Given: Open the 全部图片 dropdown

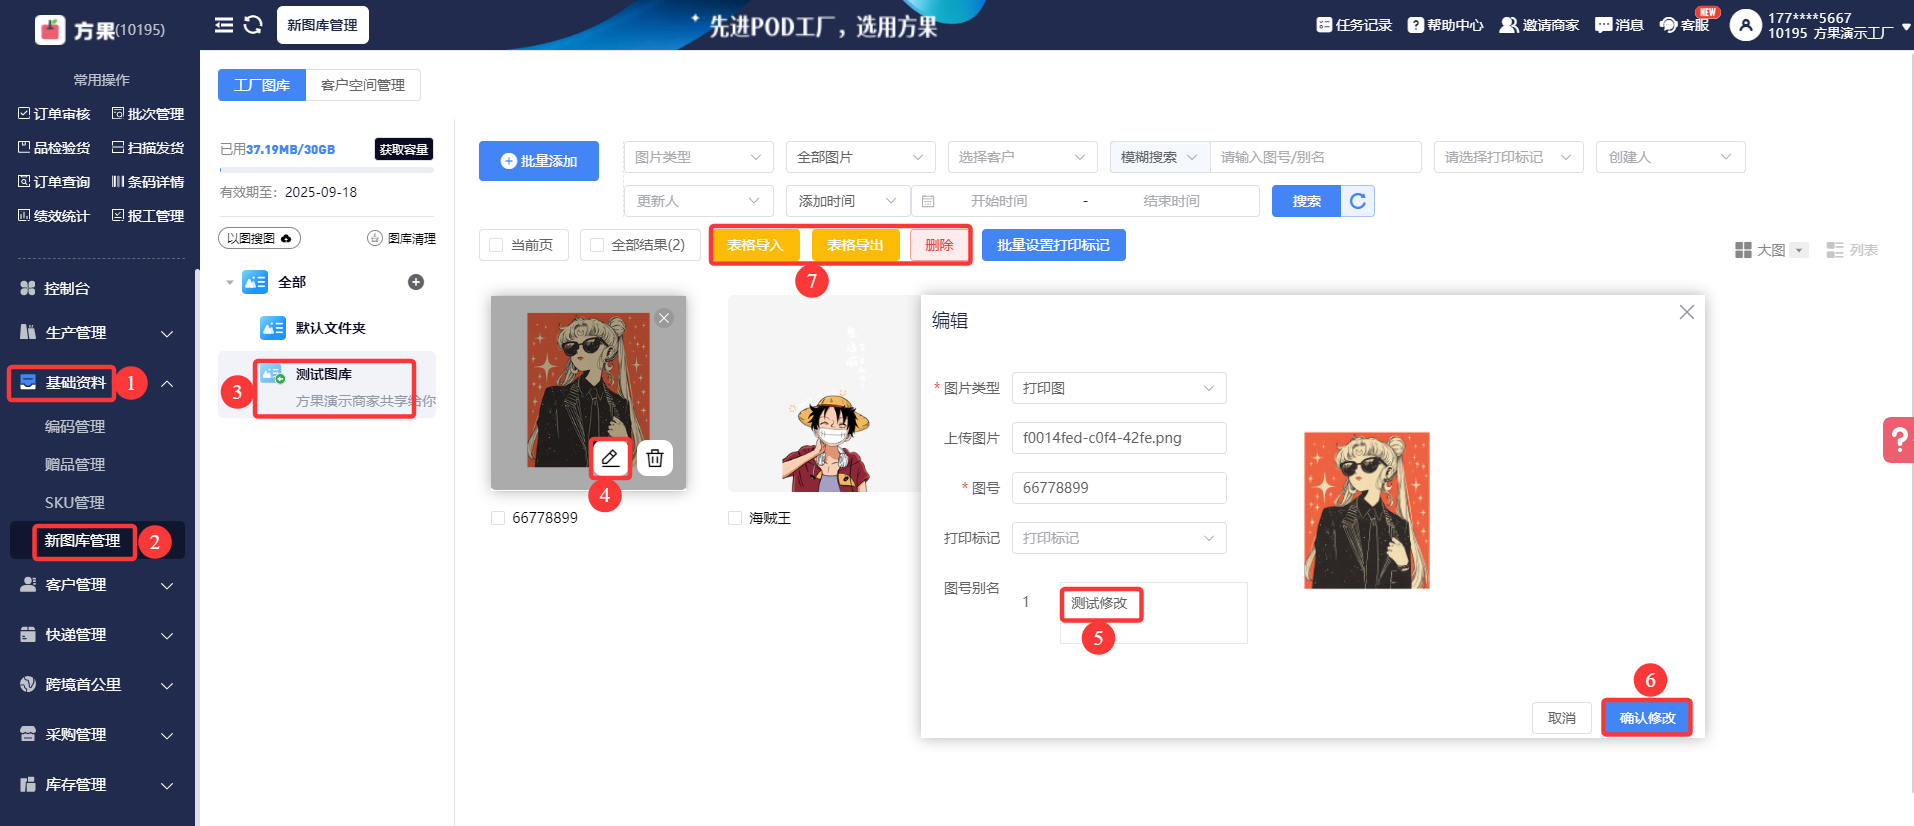Looking at the screenshot, I should pos(861,157).
